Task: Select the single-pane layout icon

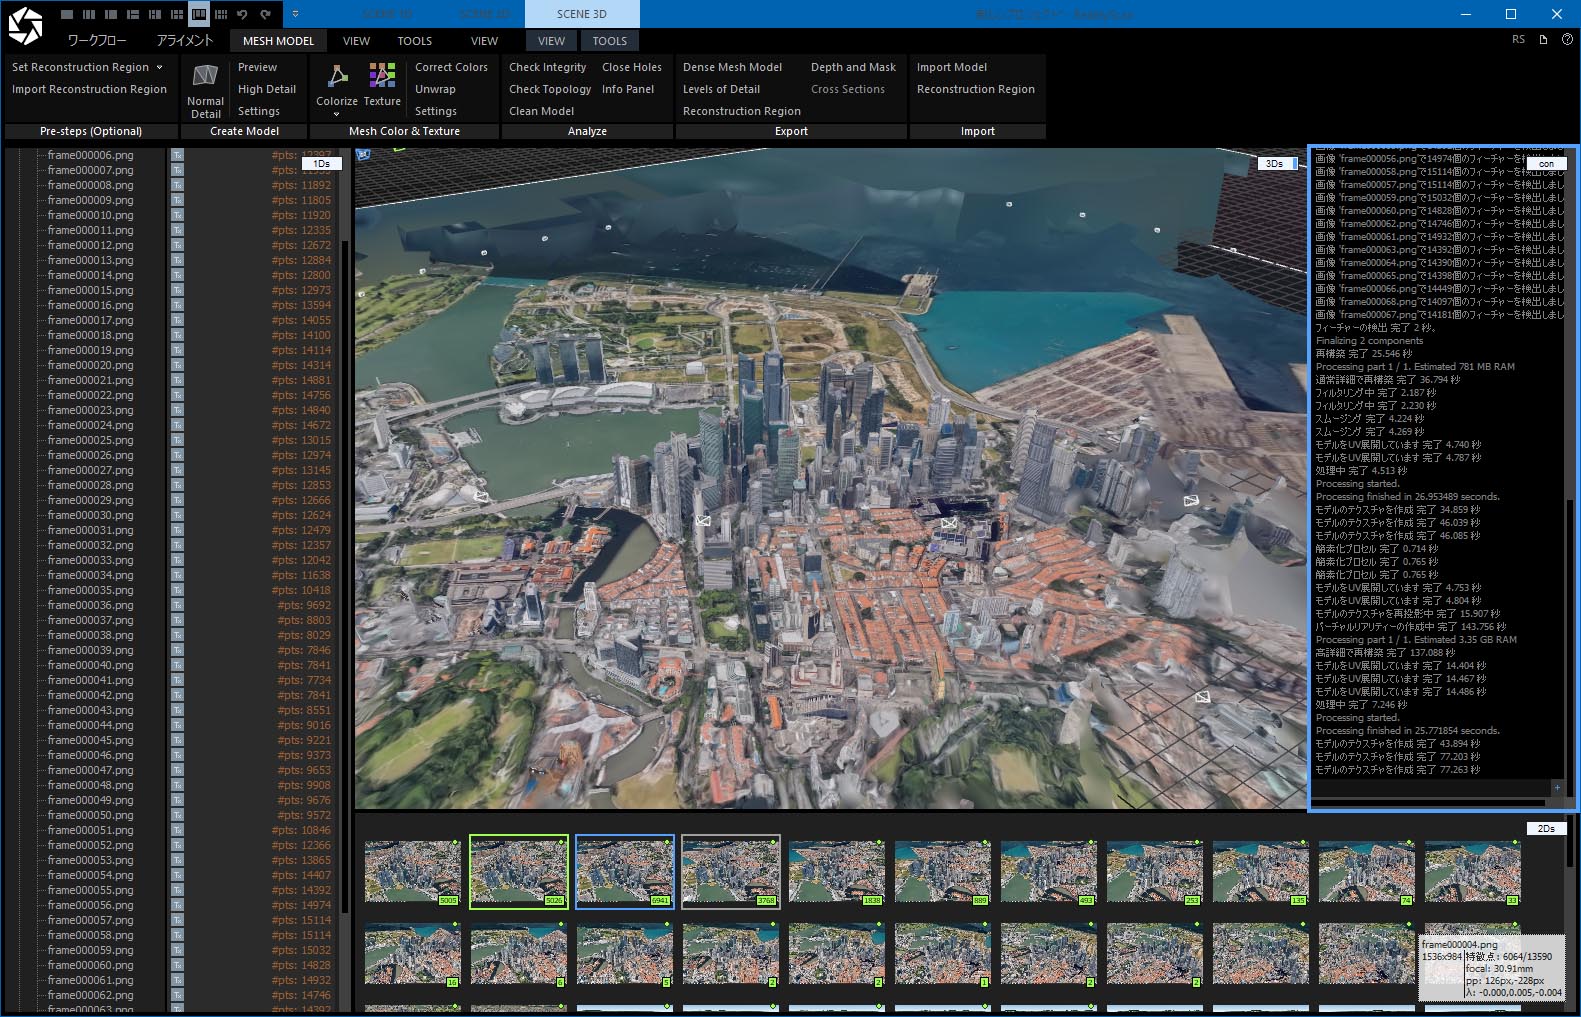Action: [x=67, y=14]
